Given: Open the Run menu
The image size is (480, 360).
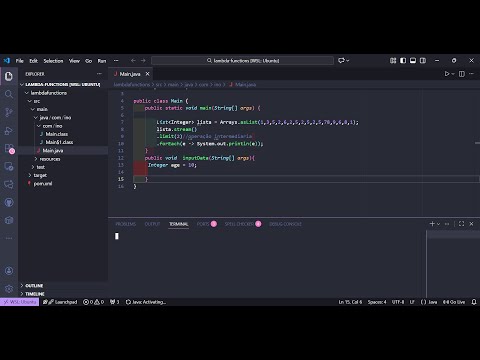Looking at the screenshot, I should coord(102,61).
